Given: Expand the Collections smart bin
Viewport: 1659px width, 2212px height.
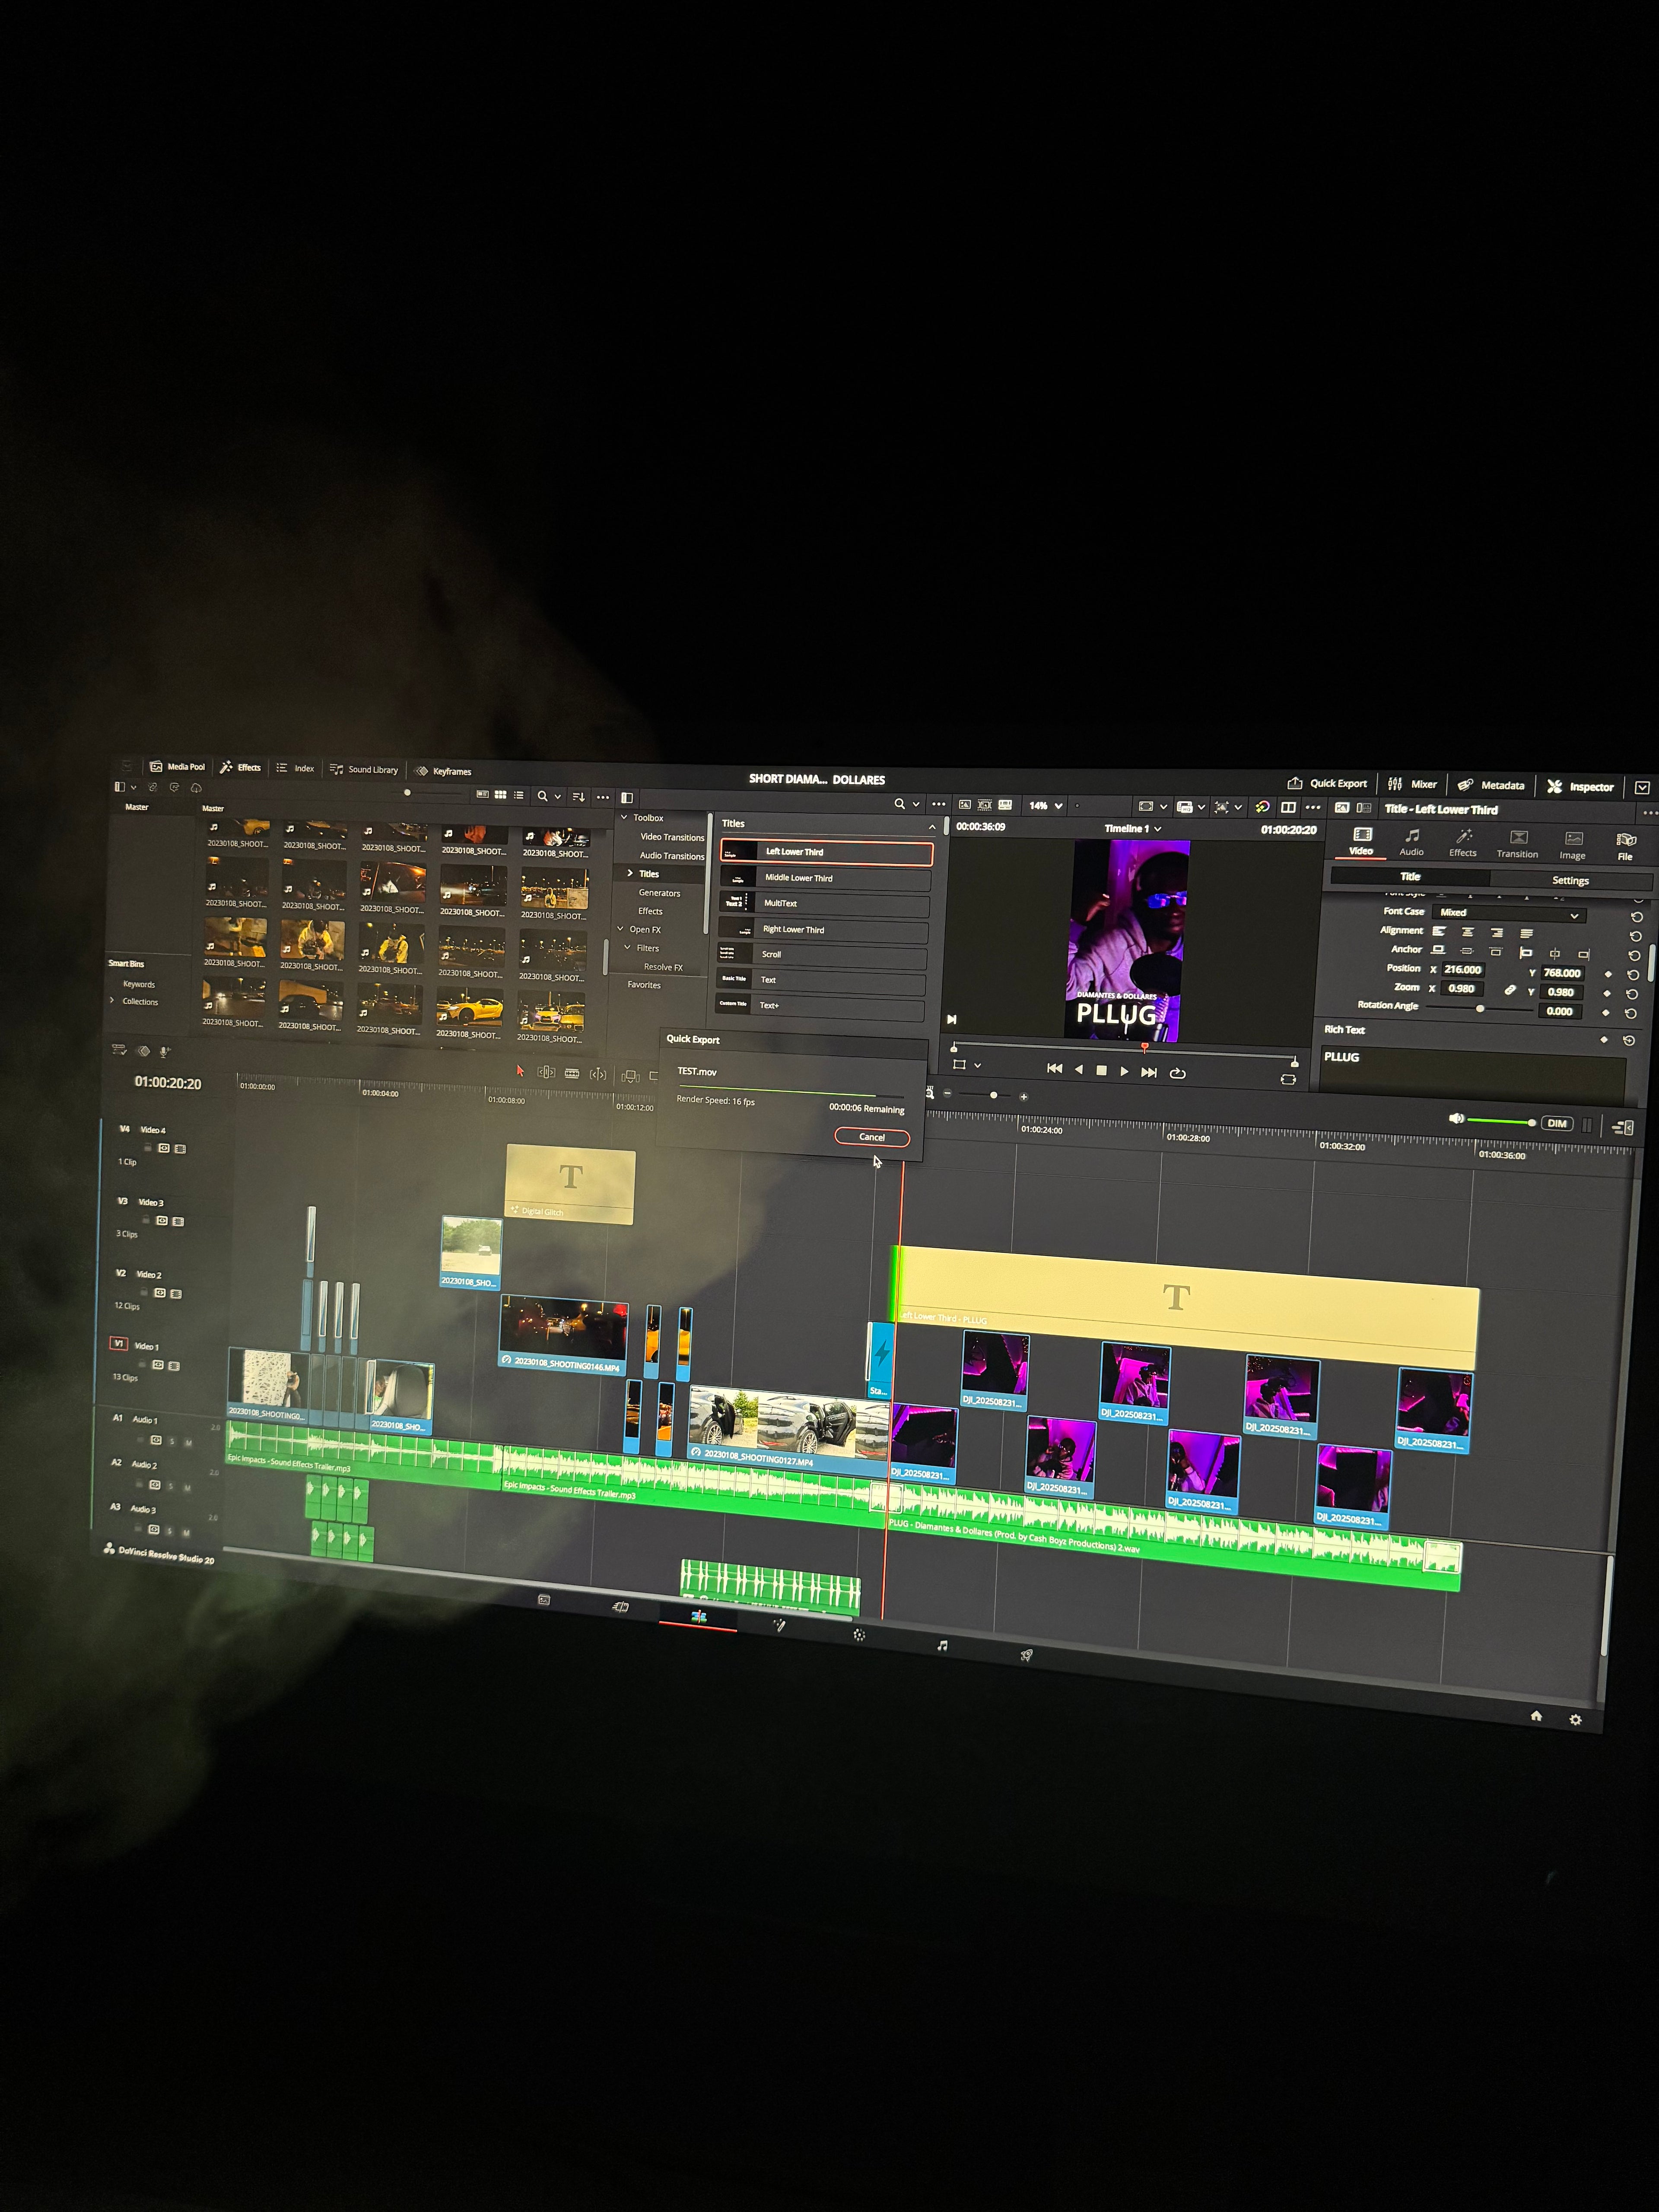Looking at the screenshot, I should 111,1000.
